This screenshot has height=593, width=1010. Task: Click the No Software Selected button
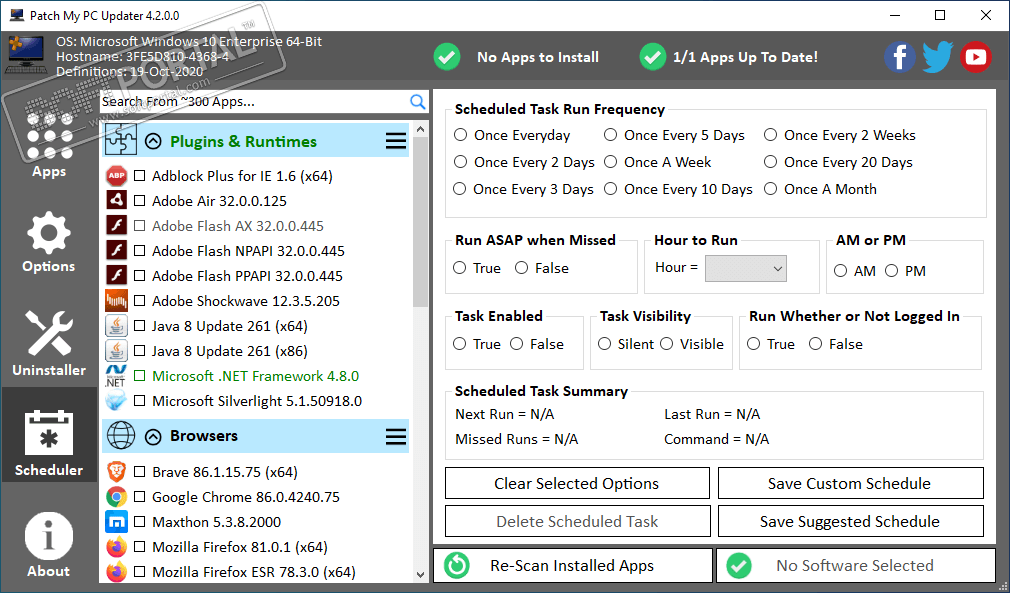(856, 566)
